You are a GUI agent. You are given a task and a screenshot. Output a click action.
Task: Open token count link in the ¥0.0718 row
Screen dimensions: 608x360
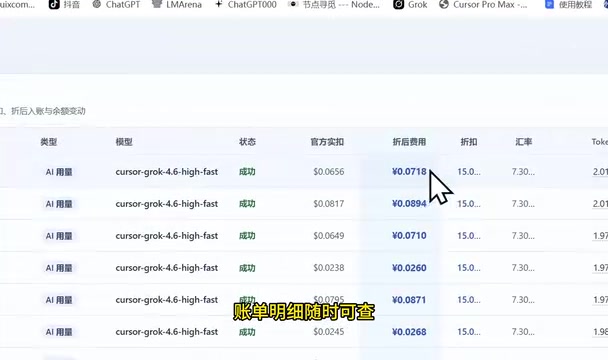click(x=600, y=171)
